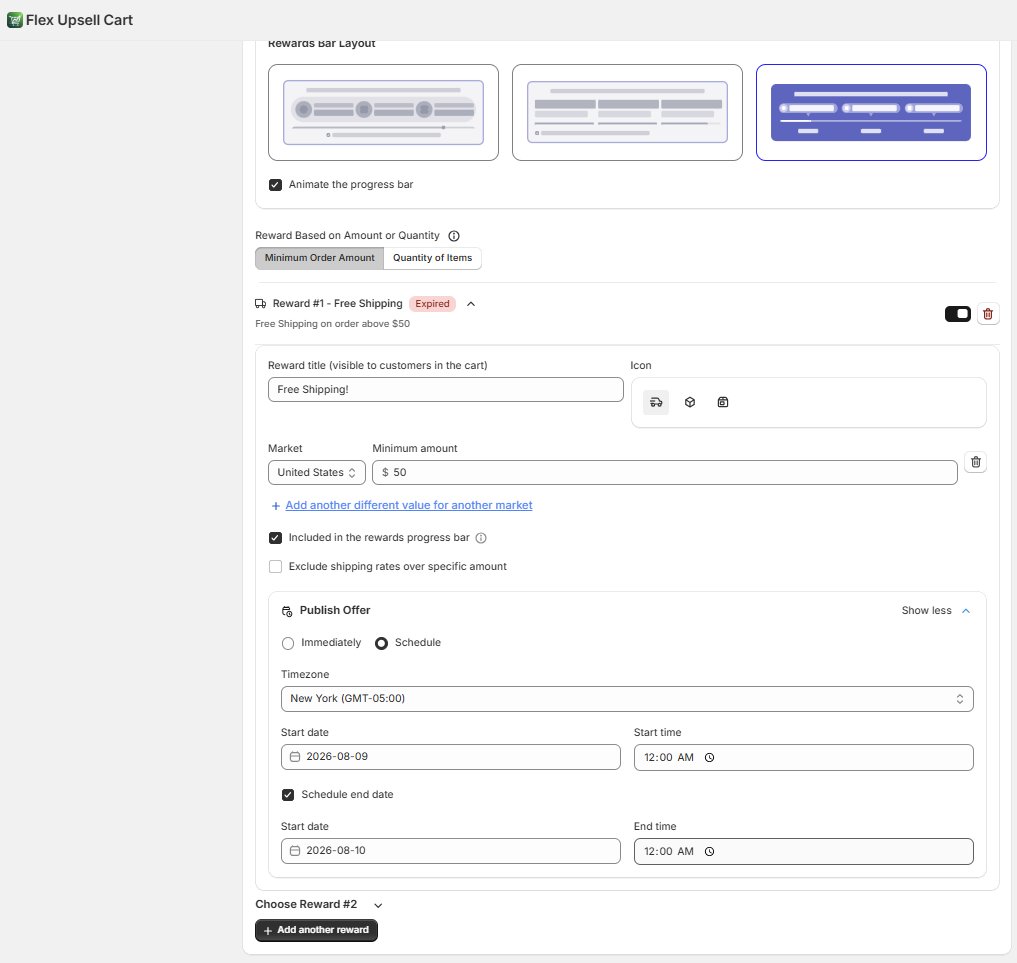
Task: Edit the Free Shipping! reward title field
Action: pyautogui.click(x=446, y=390)
